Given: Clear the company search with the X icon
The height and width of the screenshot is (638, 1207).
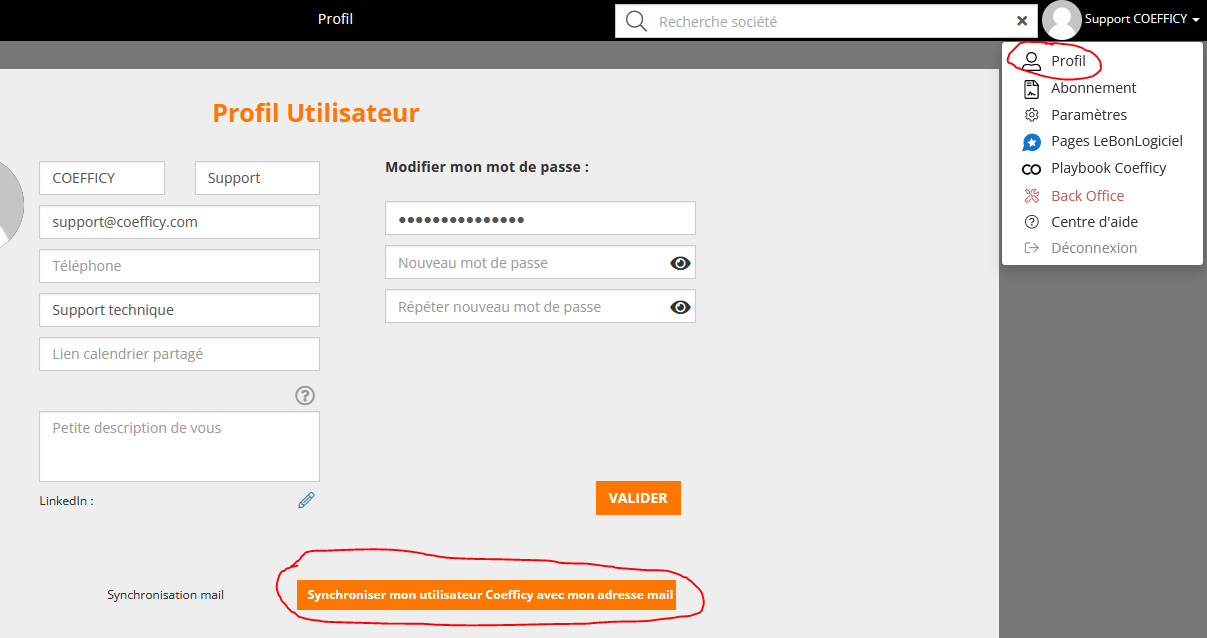Looking at the screenshot, I should click(1022, 21).
